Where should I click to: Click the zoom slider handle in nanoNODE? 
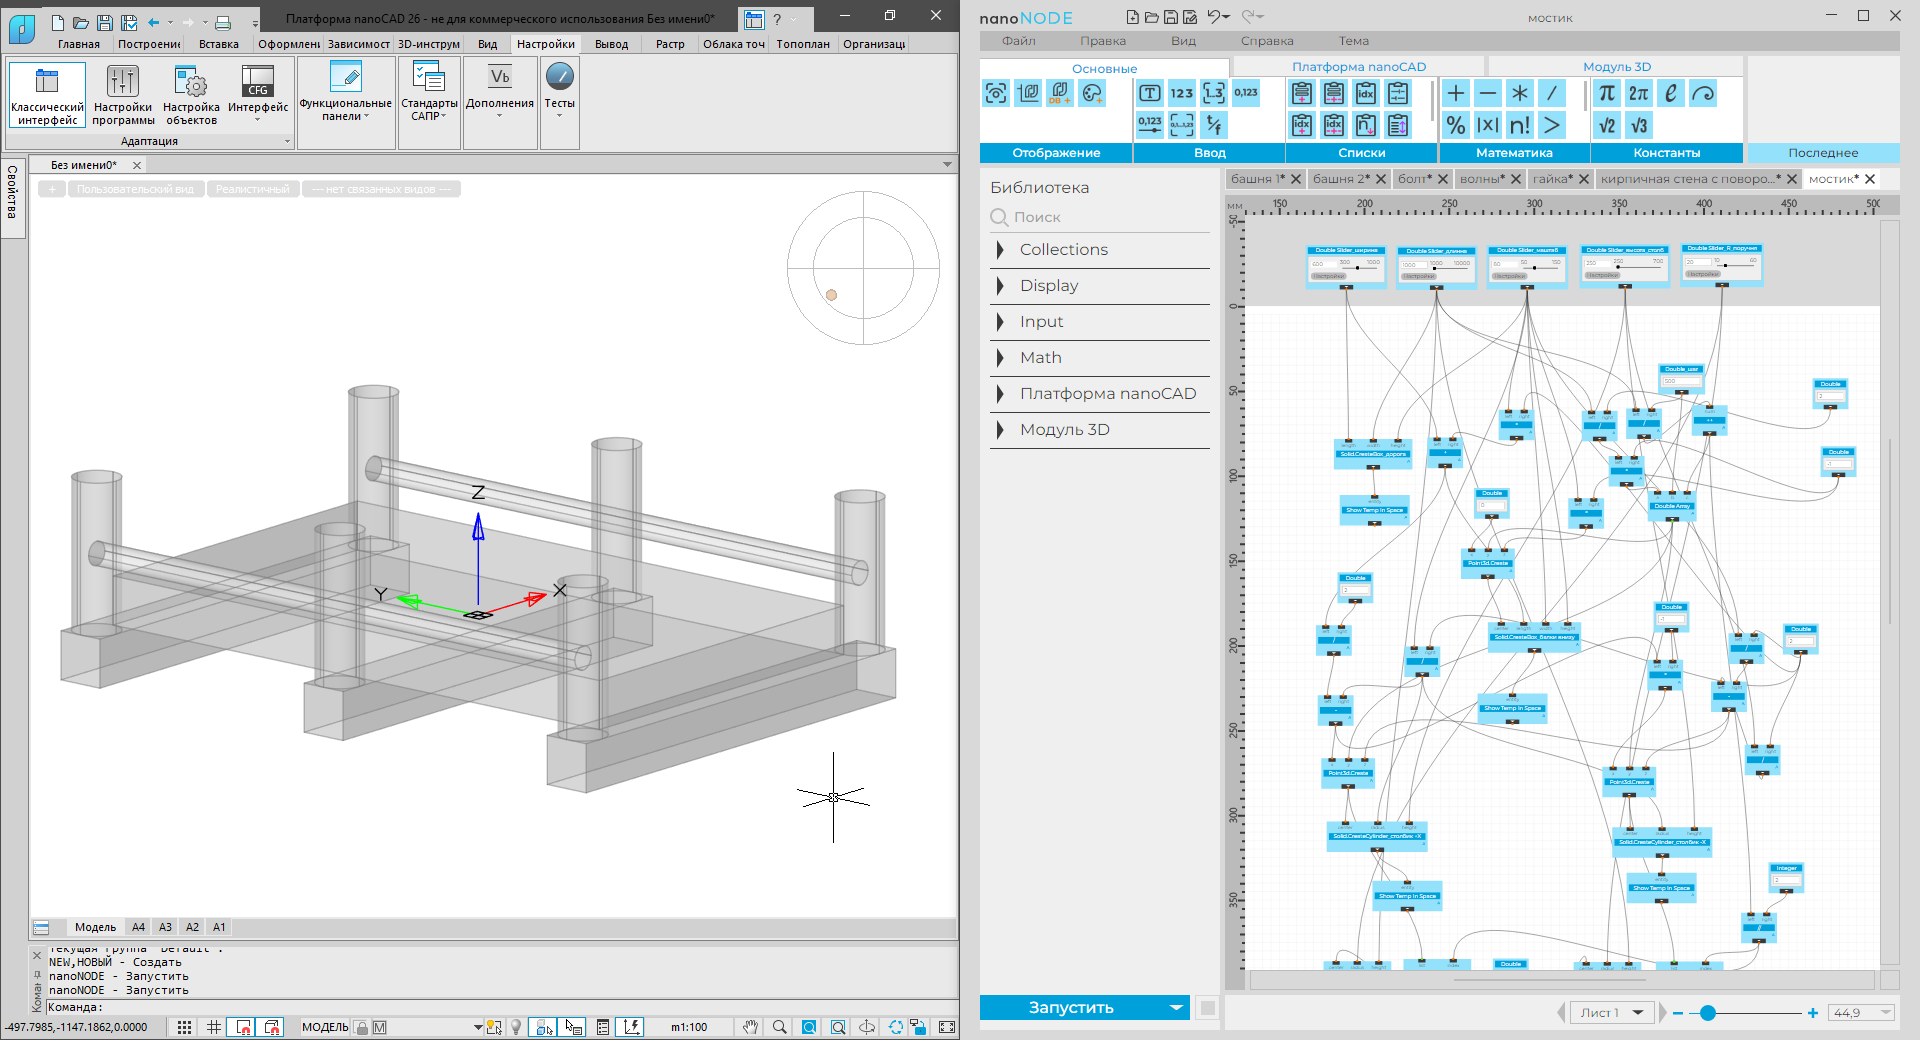click(1708, 1013)
